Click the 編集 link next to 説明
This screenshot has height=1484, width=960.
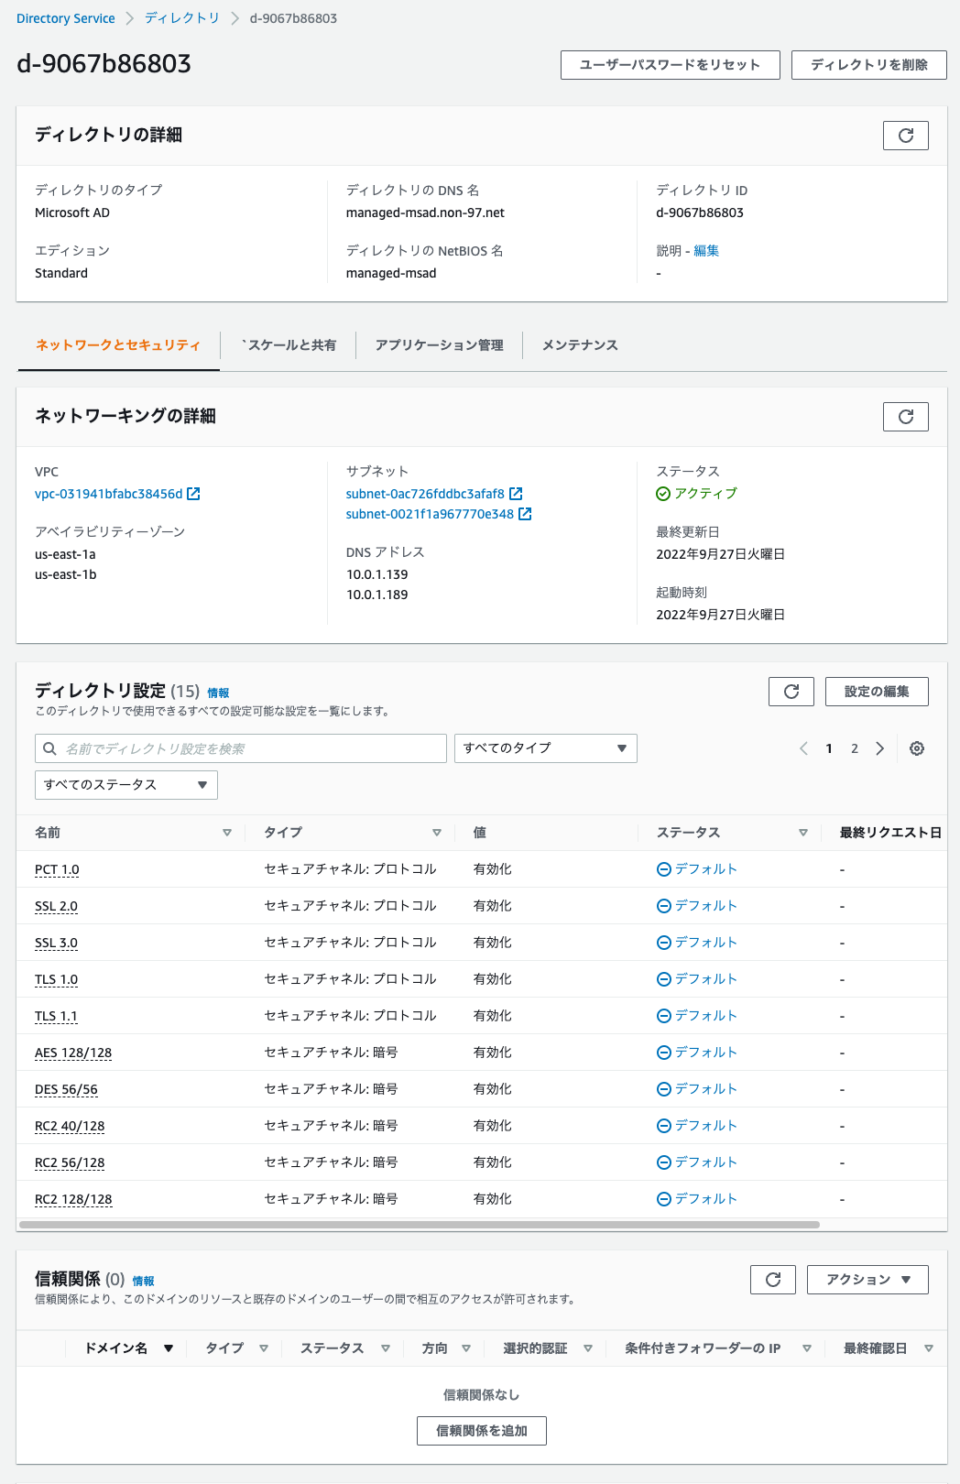point(706,250)
